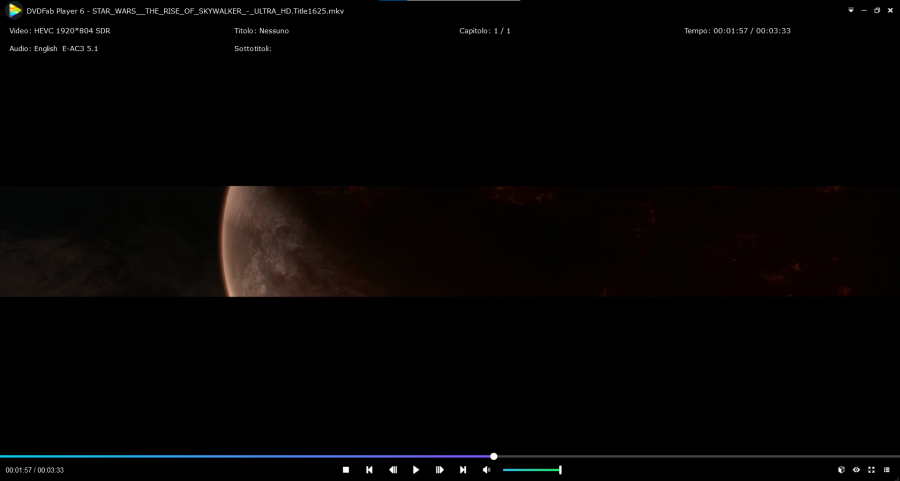
Task: Click the elapsed time 00:01:57 / 00:03:33 at bottom-left
Action: click(34, 470)
